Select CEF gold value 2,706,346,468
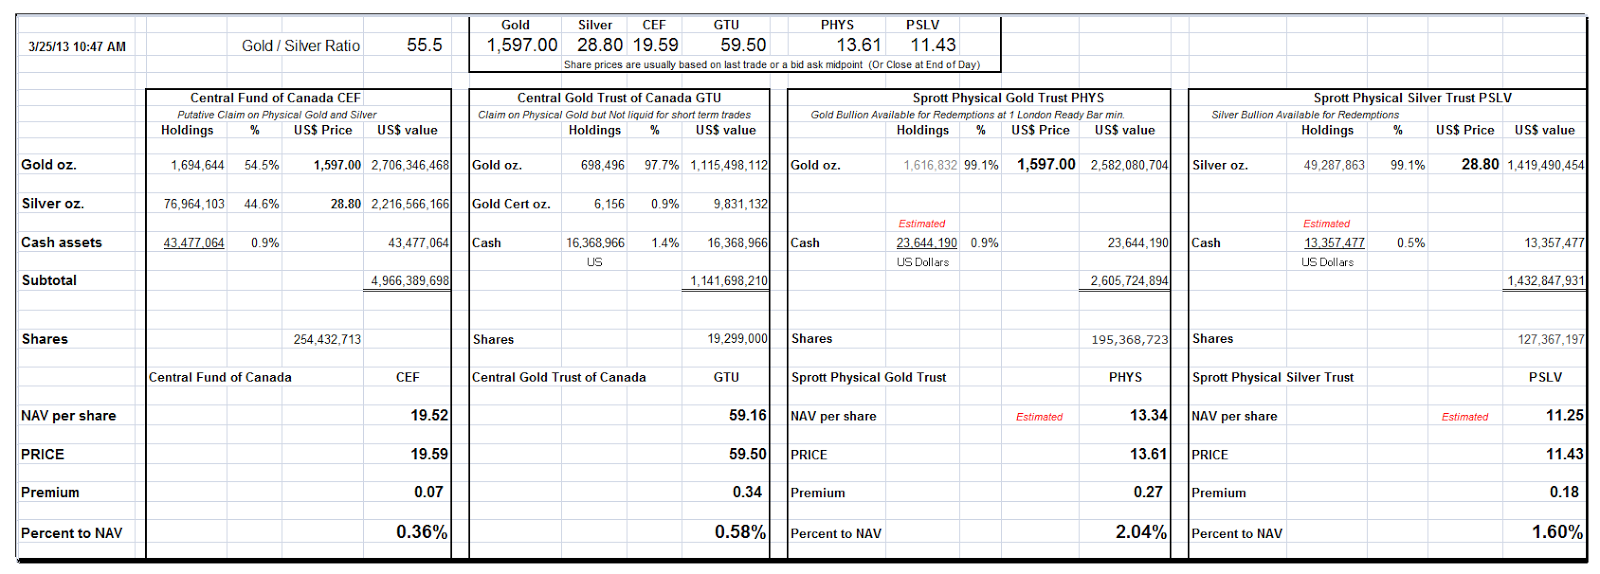Image resolution: width=1600 pixels, height=574 pixels. tap(410, 165)
